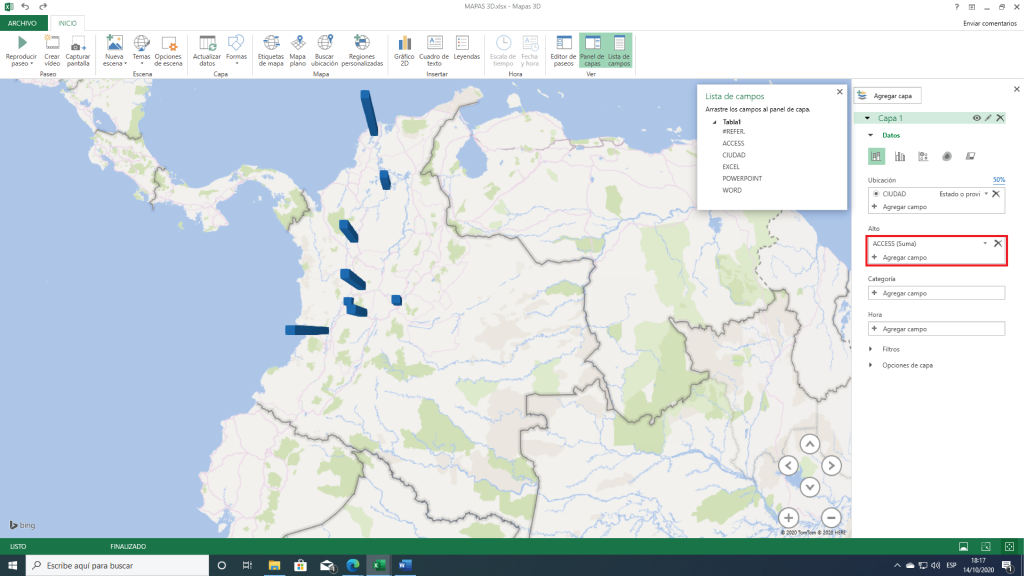Switch to the bubble chart visualization
The width and height of the screenshot is (1024, 576).
tap(923, 156)
